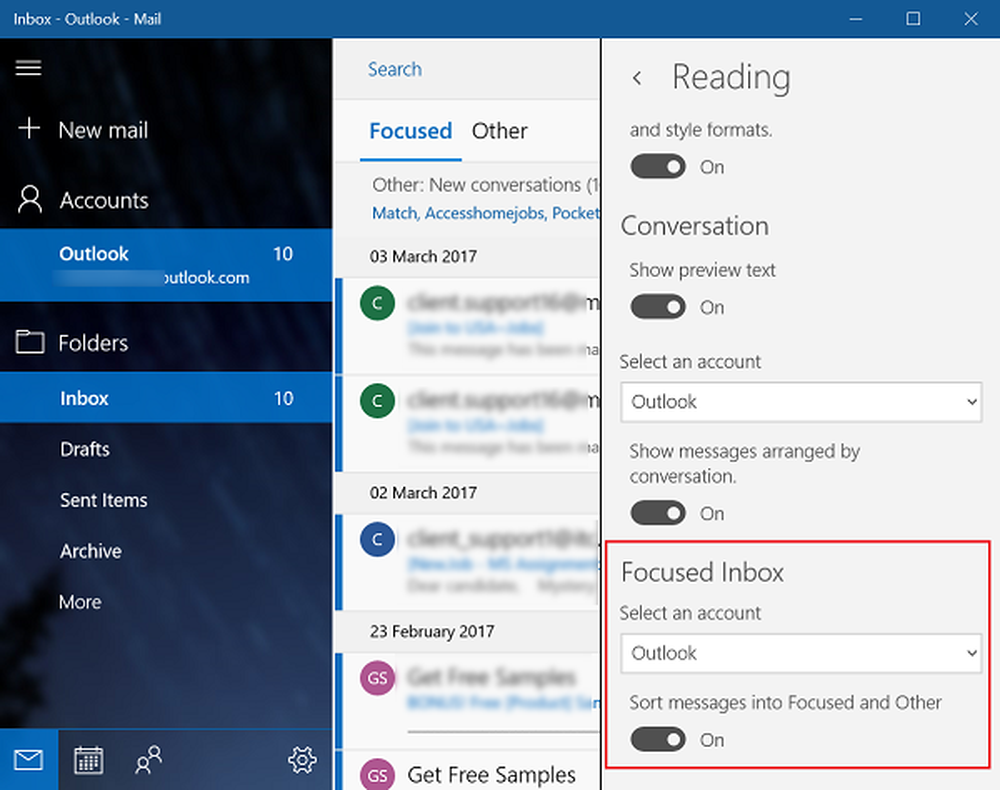Image resolution: width=1000 pixels, height=790 pixels.
Task: Click the New mail plus icon
Action: coord(29,129)
